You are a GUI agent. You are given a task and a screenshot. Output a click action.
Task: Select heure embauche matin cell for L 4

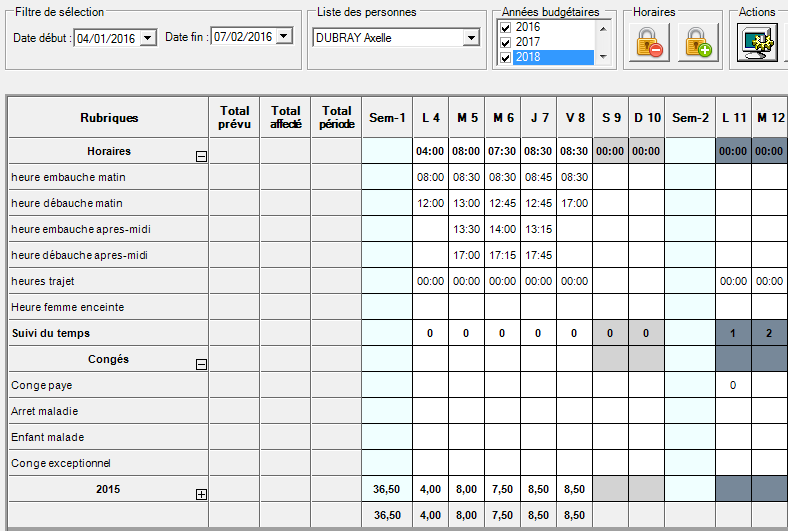click(430, 177)
